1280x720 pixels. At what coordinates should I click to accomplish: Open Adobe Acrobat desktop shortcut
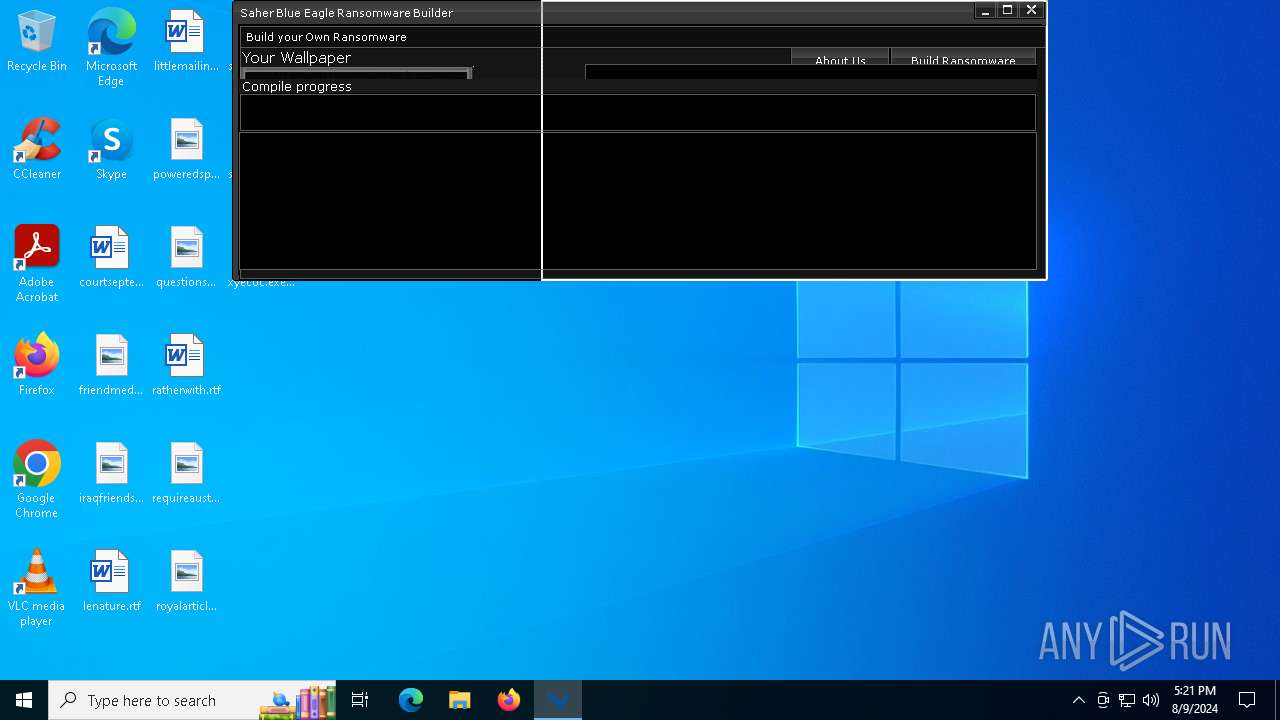point(37,264)
